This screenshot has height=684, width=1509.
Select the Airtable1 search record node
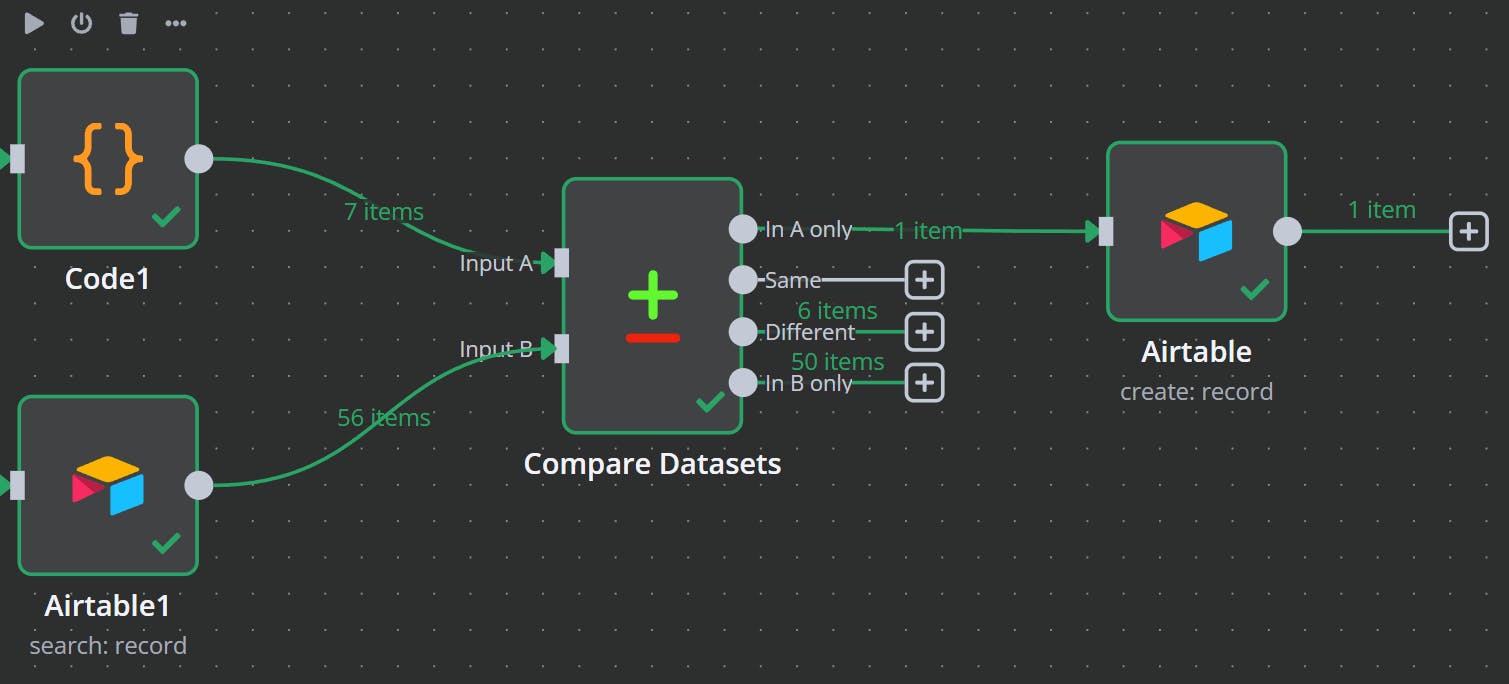[108, 485]
